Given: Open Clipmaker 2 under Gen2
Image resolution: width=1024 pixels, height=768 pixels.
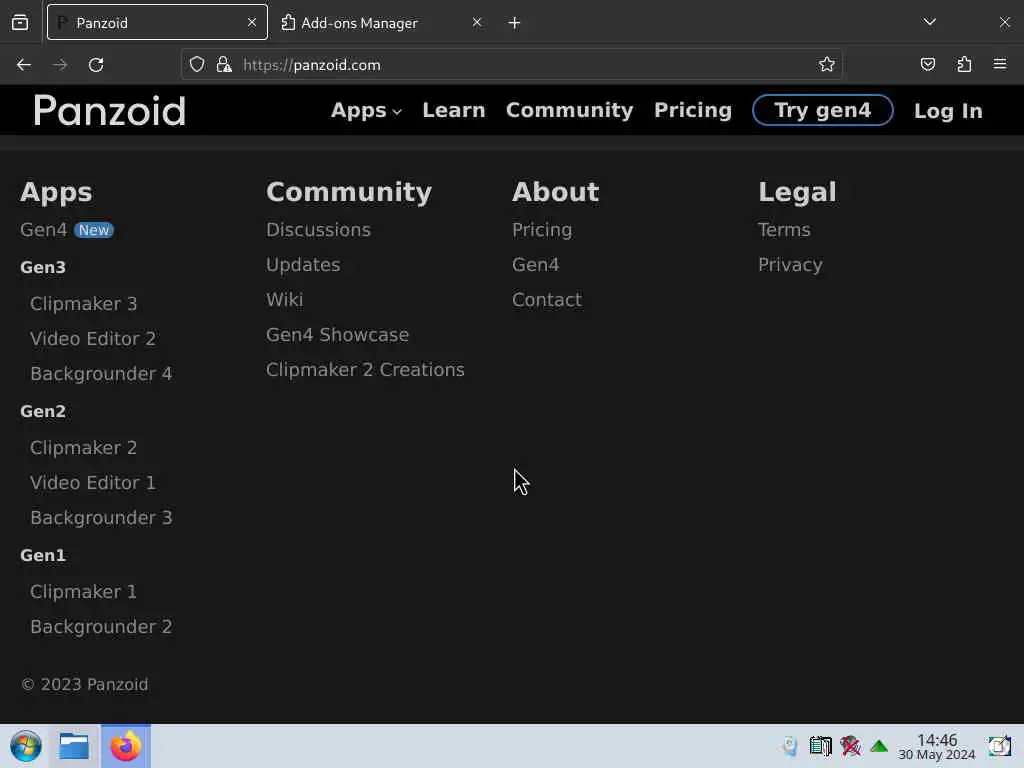Looking at the screenshot, I should pyautogui.click(x=84, y=448).
